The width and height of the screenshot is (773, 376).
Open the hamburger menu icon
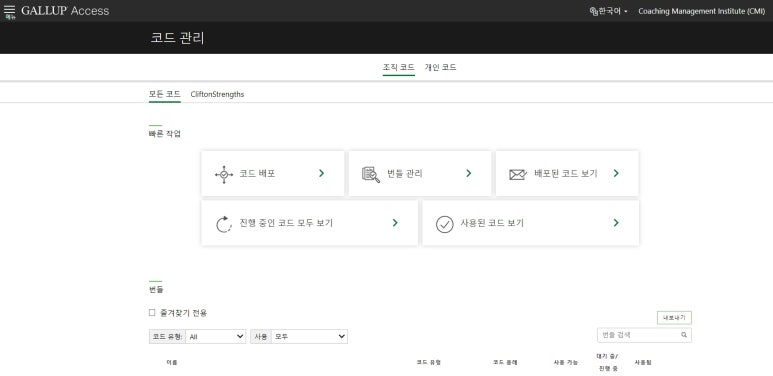pos(9,10)
